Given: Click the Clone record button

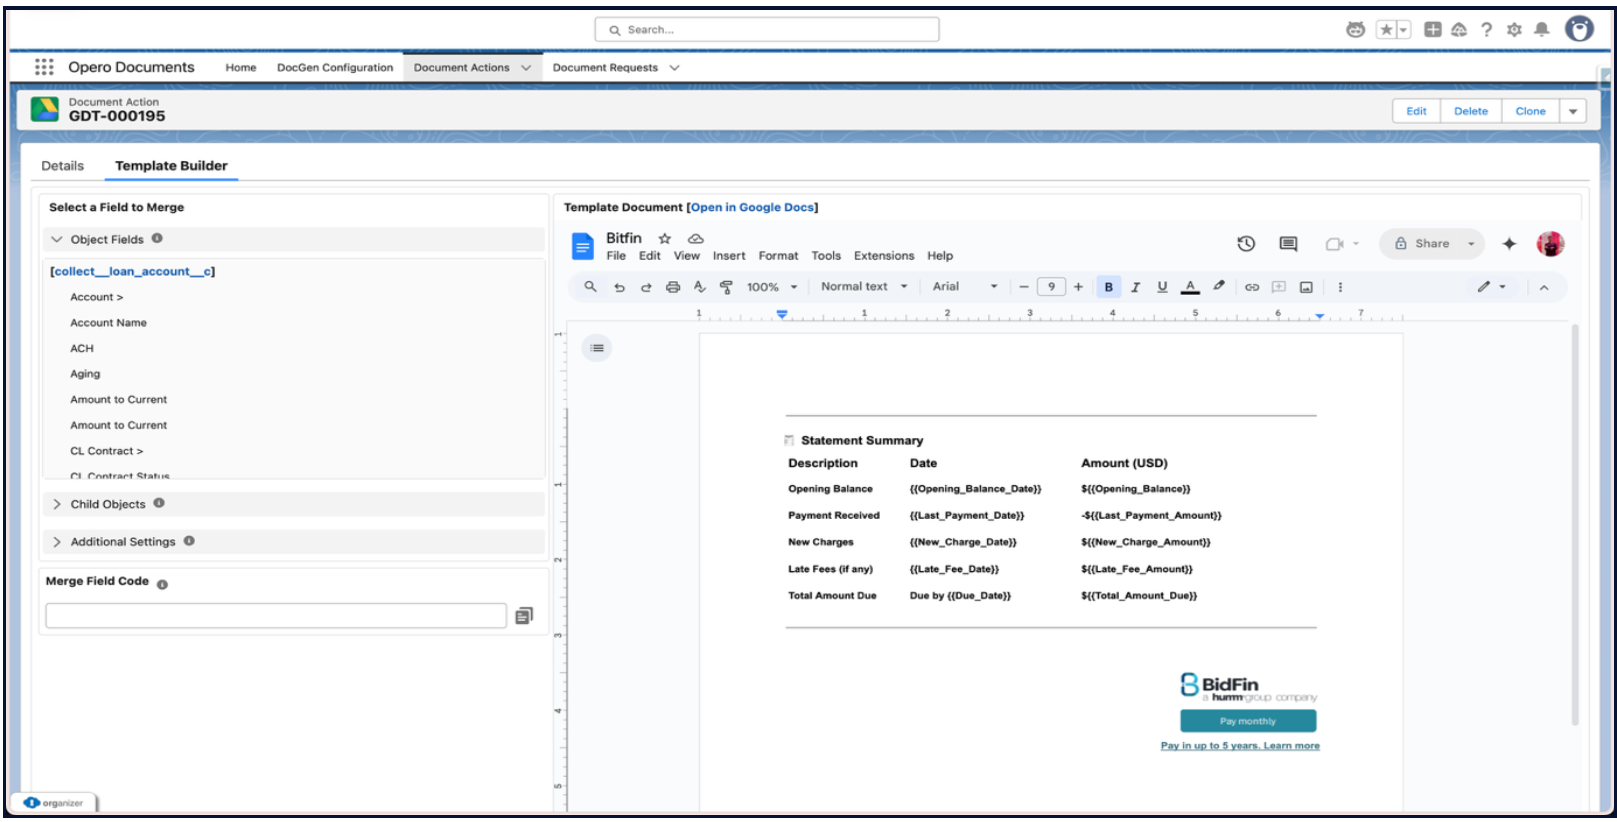Looking at the screenshot, I should pos(1530,111).
